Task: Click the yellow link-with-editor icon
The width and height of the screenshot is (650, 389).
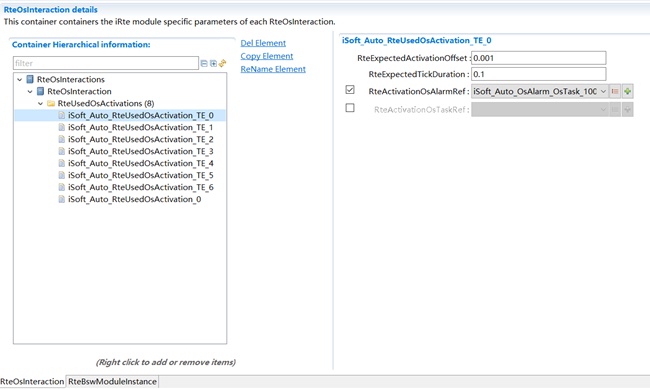Action: pyautogui.click(x=223, y=63)
